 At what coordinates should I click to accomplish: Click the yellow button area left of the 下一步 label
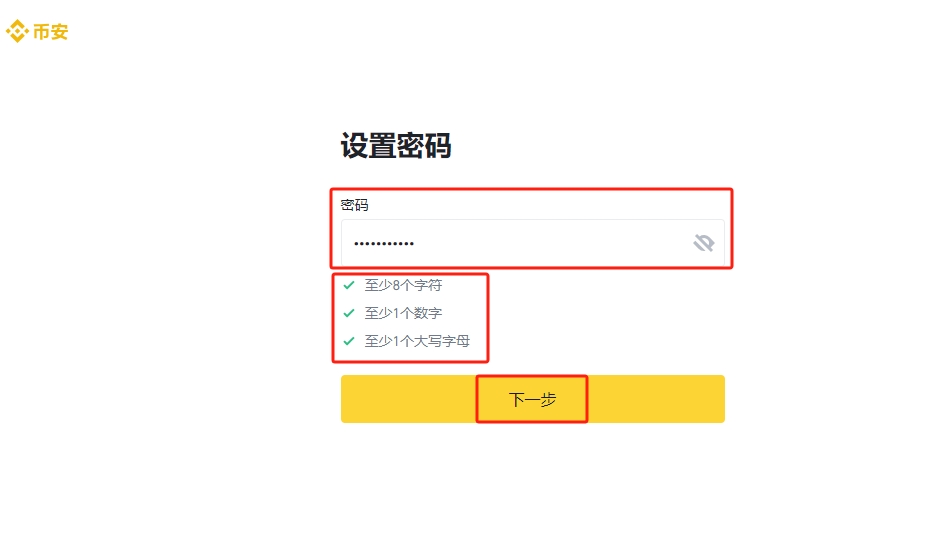pyautogui.click(x=409, y=399)
